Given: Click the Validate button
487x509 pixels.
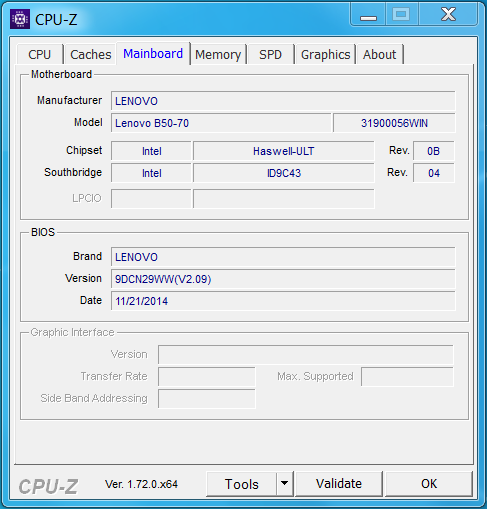Looking at the screenshot, I should pyautogui.click(x=339, y=484).
